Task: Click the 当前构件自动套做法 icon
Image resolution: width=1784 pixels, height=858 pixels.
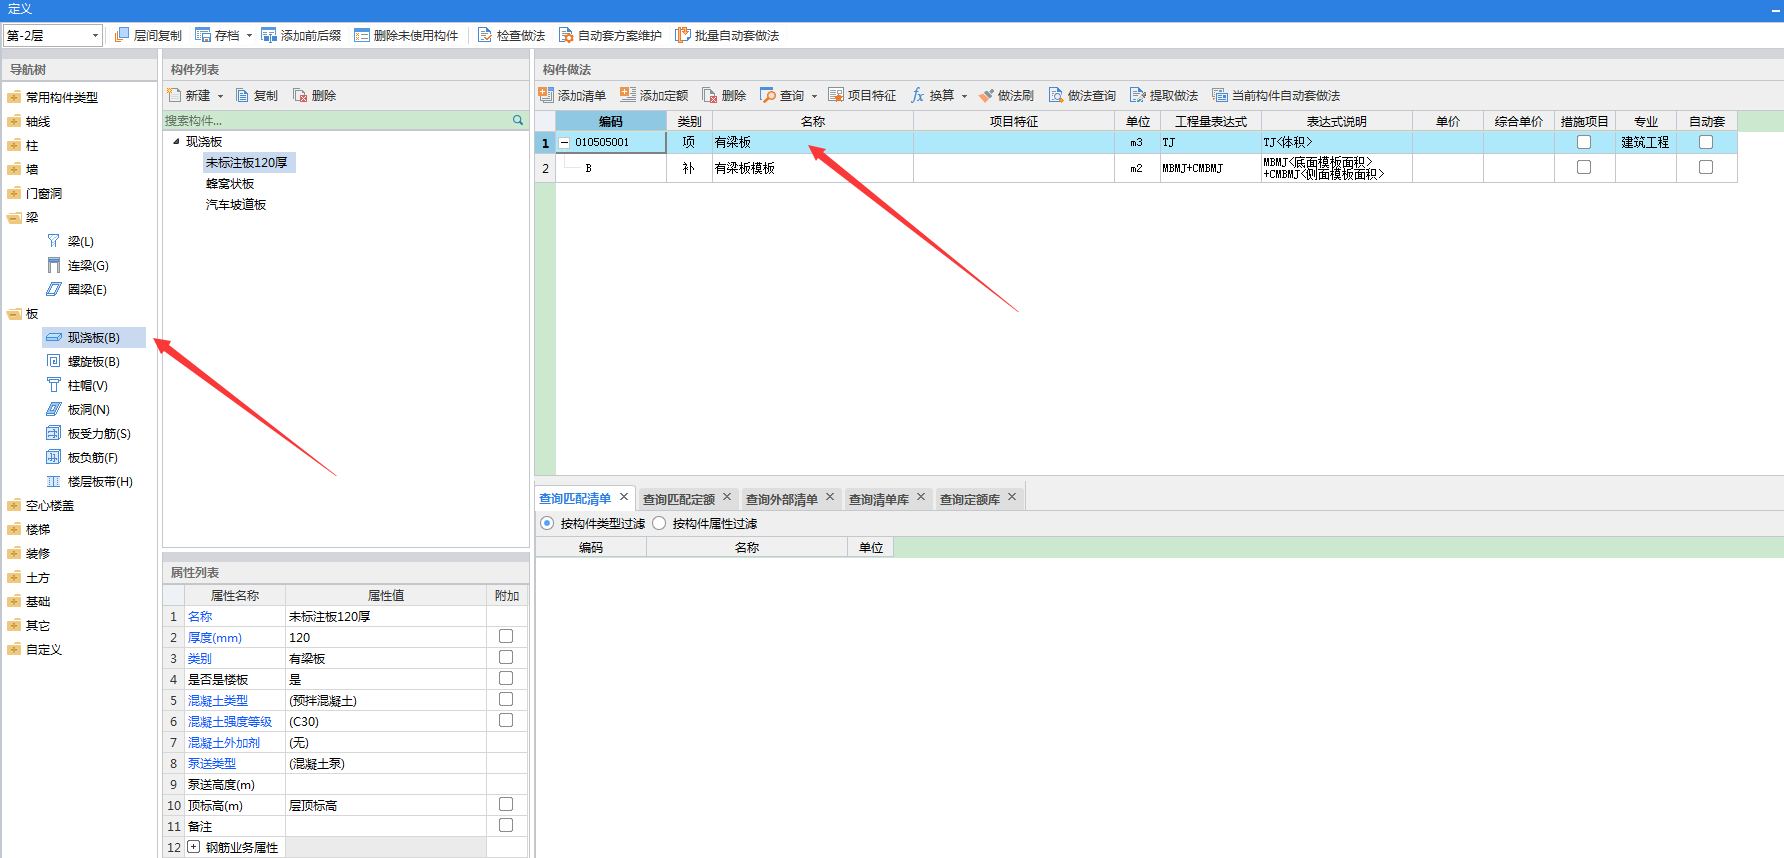Action: coord(1220,95)
